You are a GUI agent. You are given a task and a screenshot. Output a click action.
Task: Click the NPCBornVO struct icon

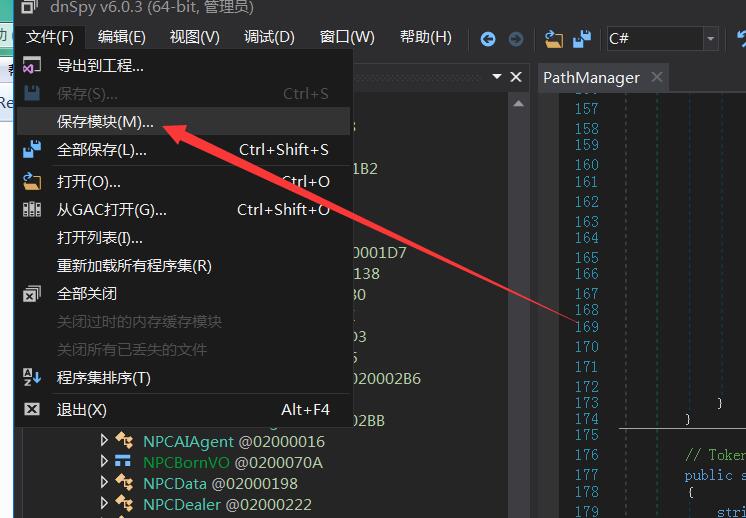coord(124,462)
